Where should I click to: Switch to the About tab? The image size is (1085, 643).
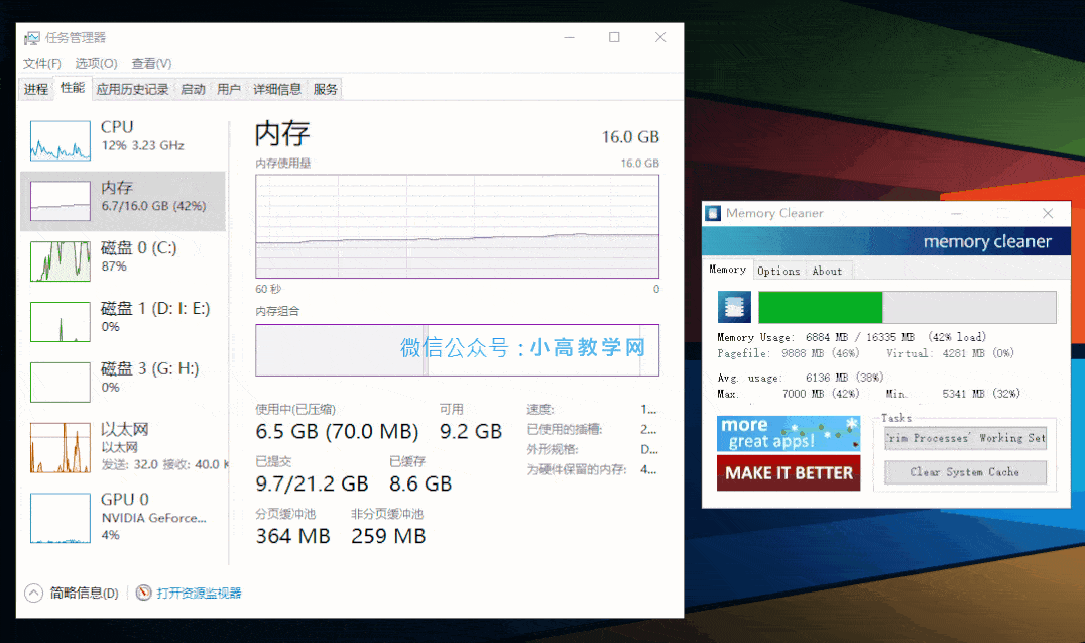828,270
